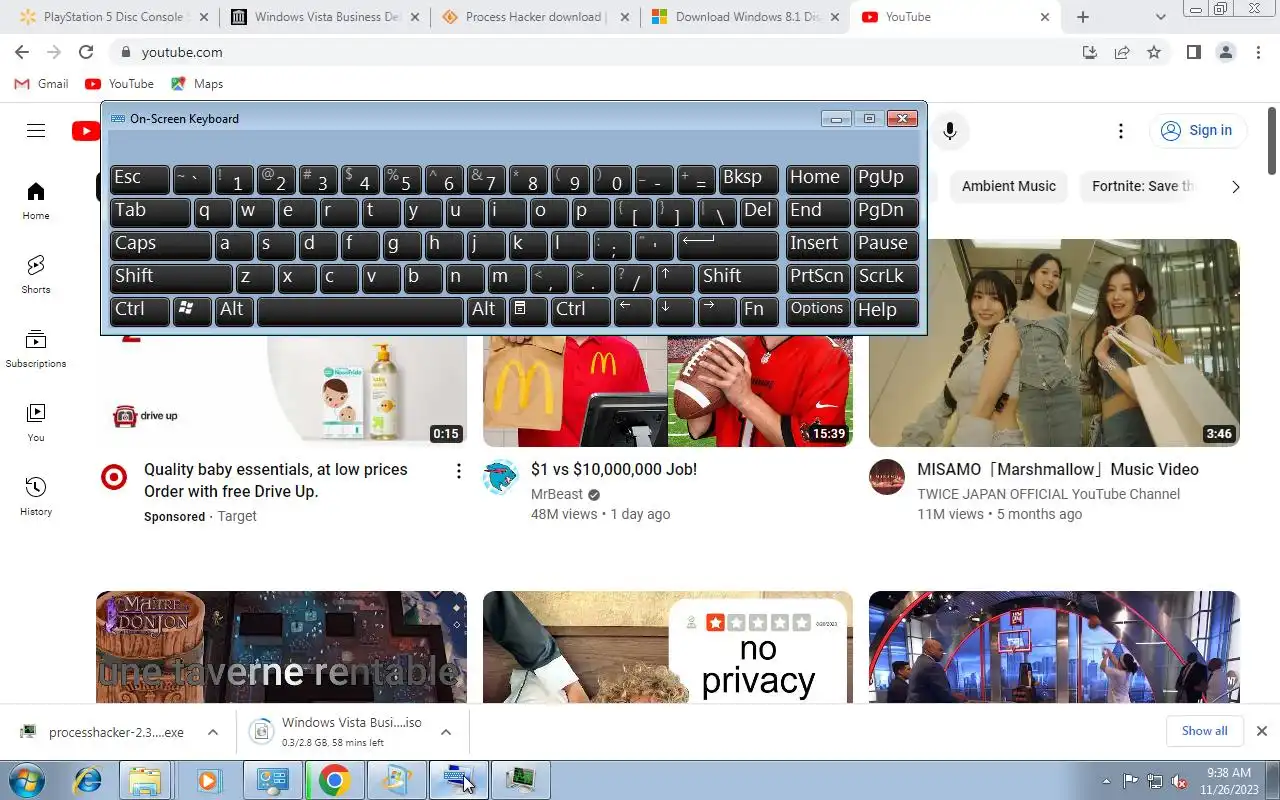Image resolution: width=1280 pixels, height=800 pixels.
Task: Switch to Download Windows 8.1 tab
Action: [x=745, y=17]
